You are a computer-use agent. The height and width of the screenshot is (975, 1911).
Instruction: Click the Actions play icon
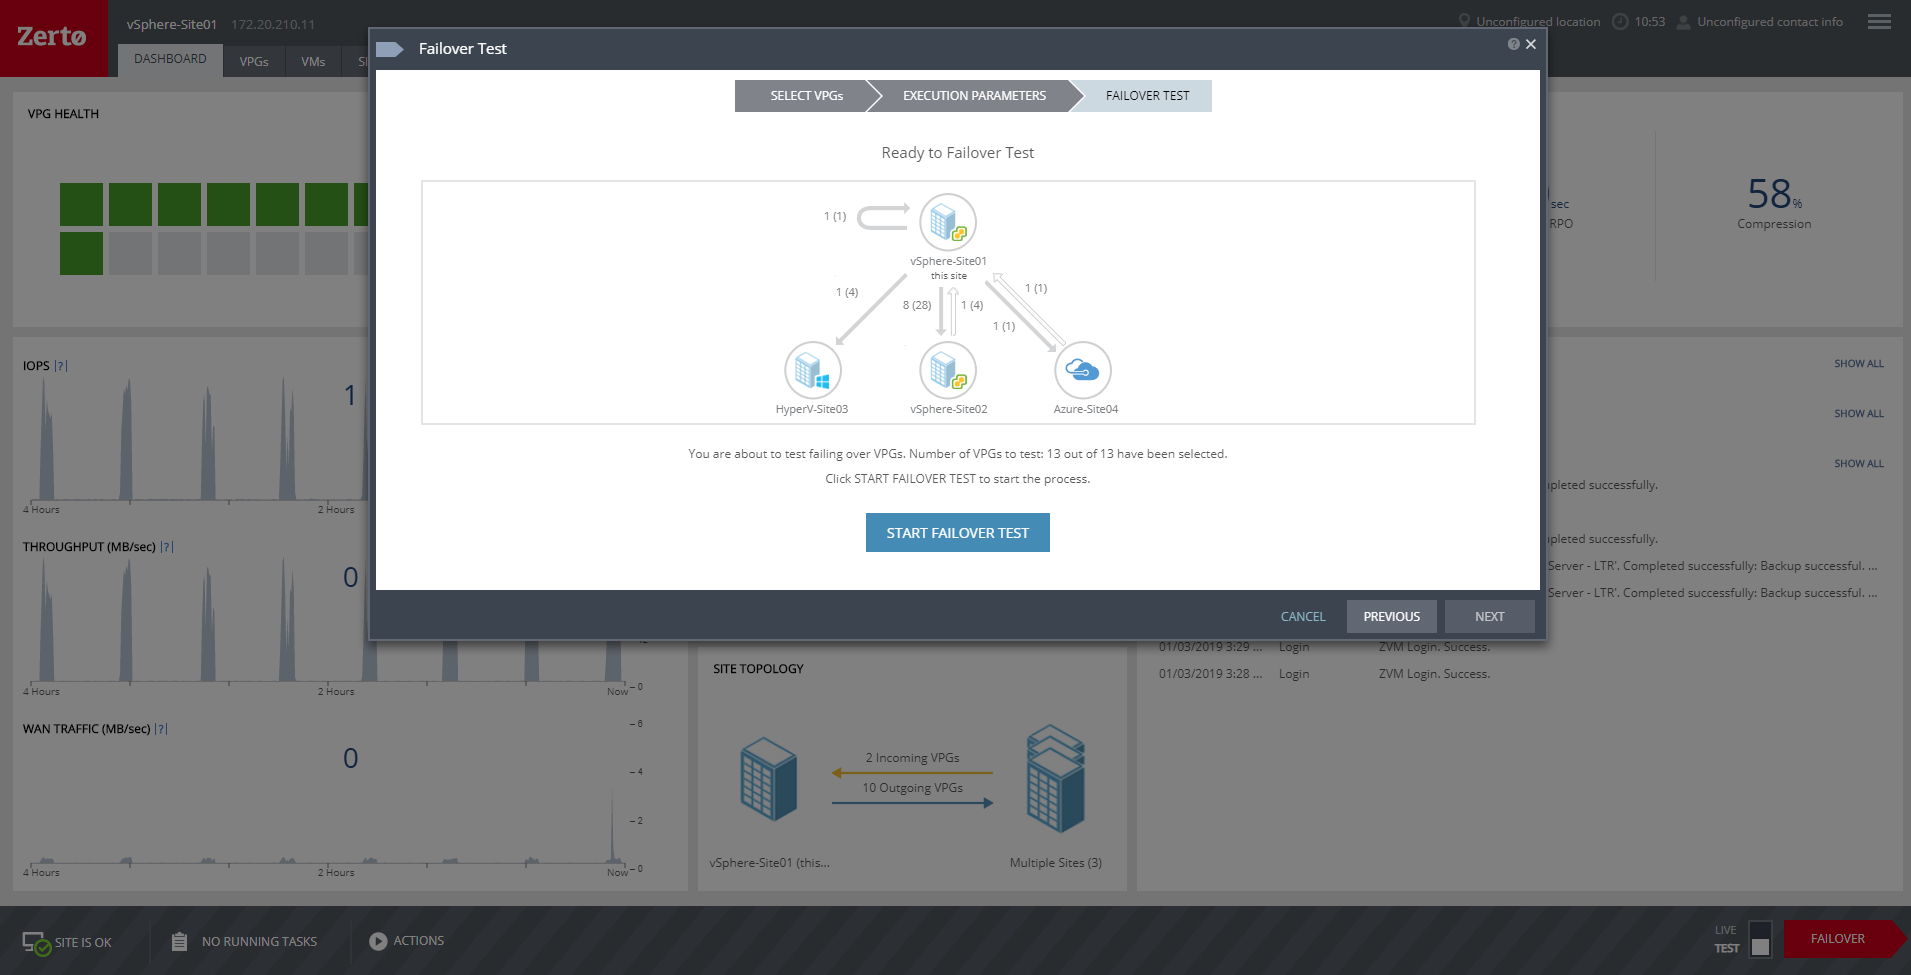(378, 941)
